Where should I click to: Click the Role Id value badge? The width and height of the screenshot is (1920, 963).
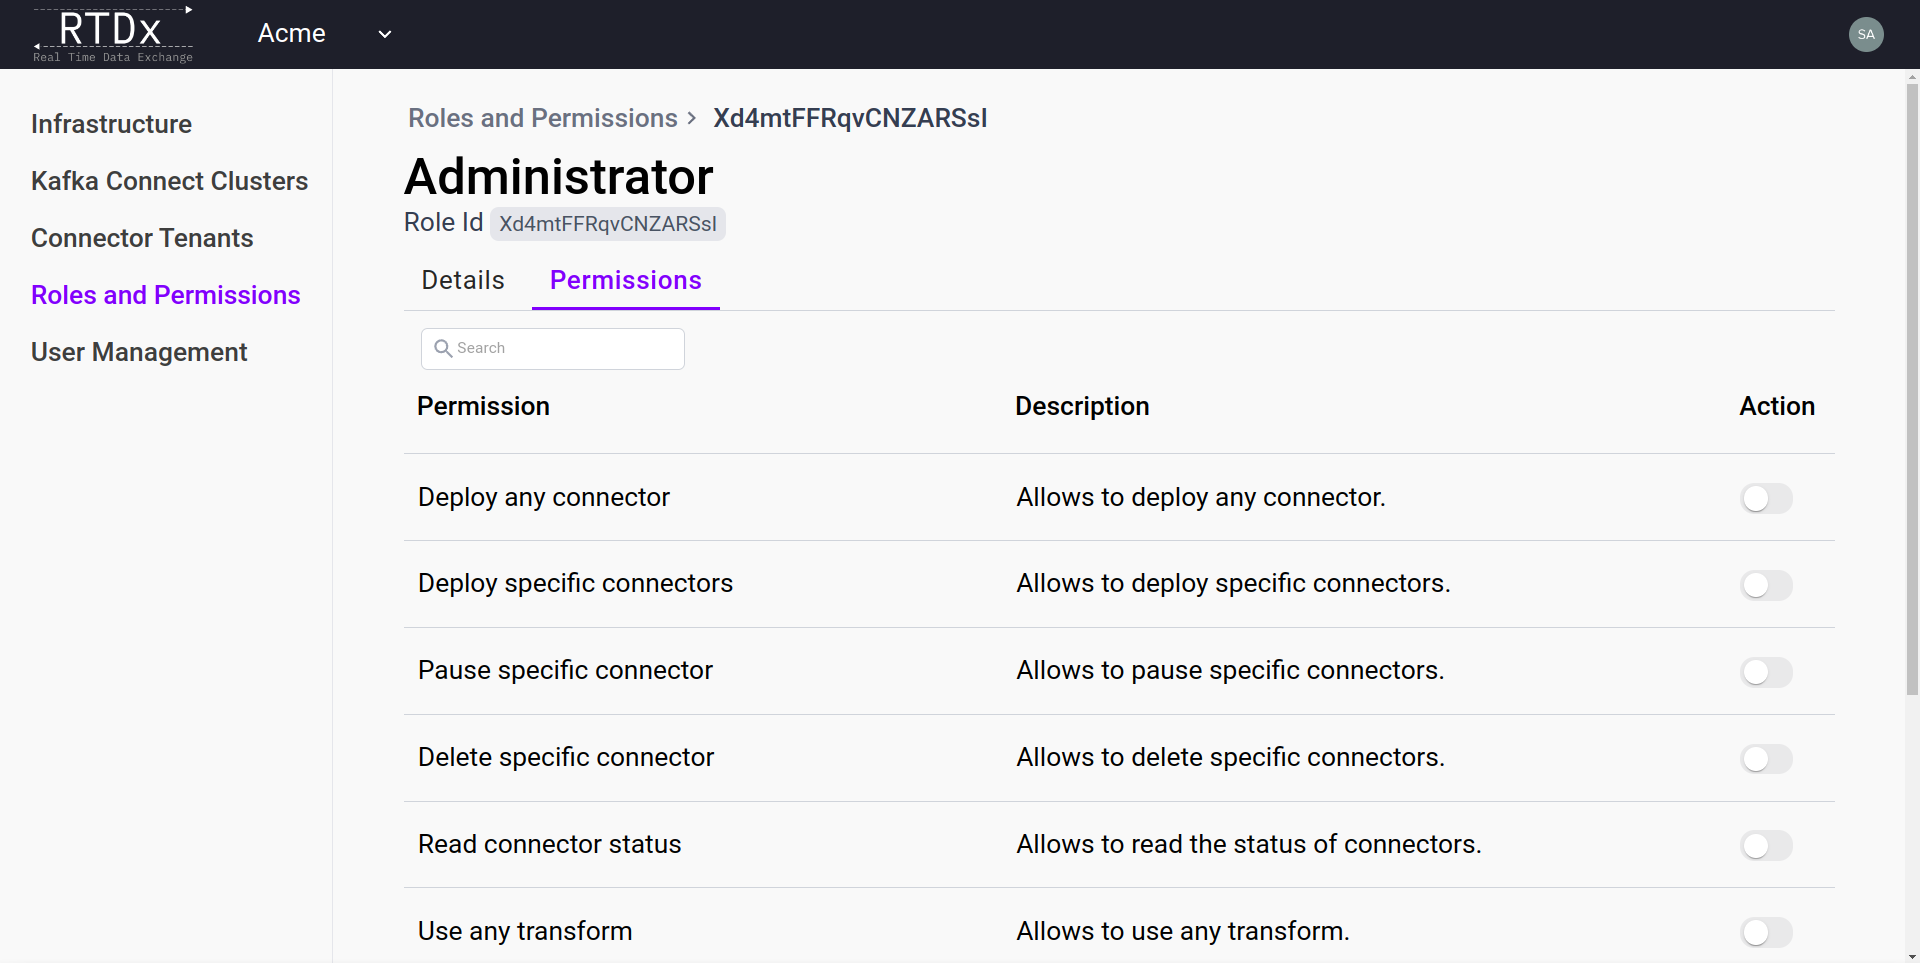click(607, 224)
